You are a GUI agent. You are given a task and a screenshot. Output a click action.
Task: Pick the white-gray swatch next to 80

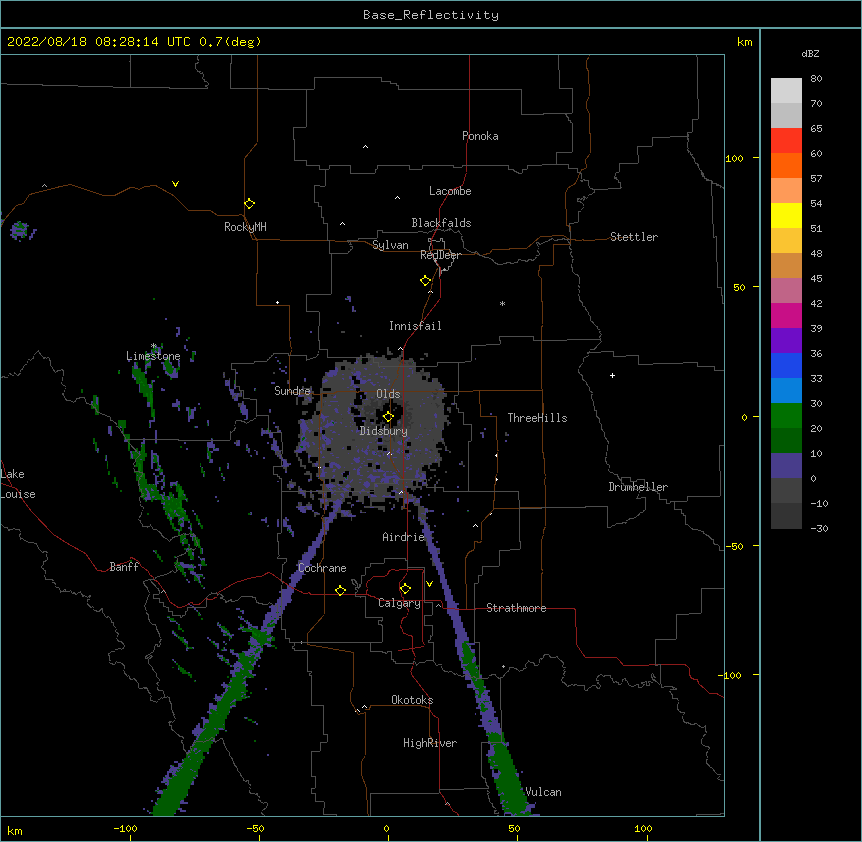click(x=786, y=91)
